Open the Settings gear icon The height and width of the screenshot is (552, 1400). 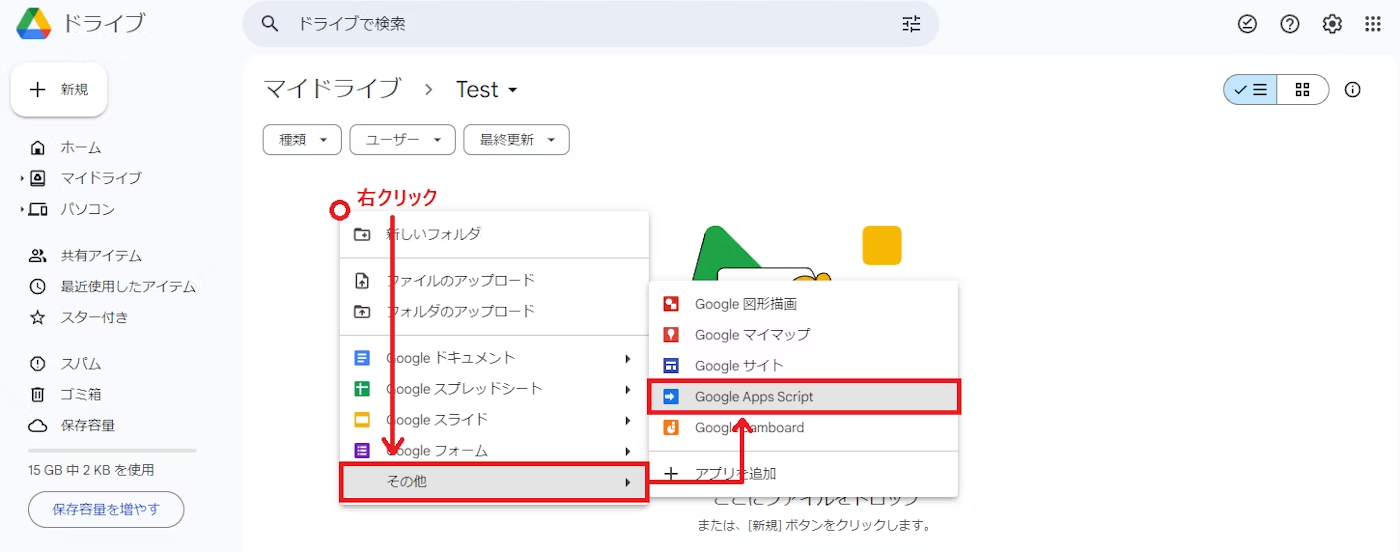pos(1332,24)
